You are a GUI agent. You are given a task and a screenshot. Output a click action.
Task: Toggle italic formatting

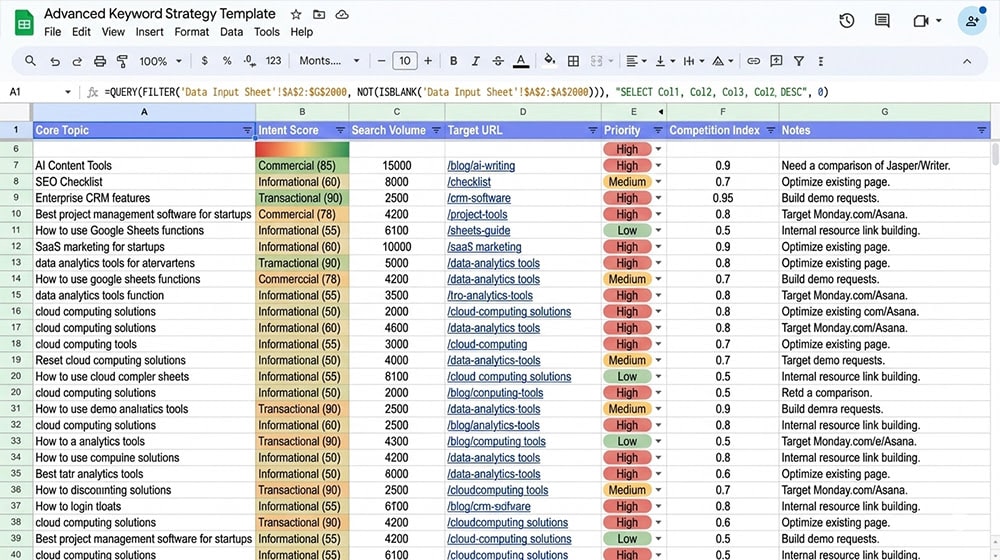[475, 61]
